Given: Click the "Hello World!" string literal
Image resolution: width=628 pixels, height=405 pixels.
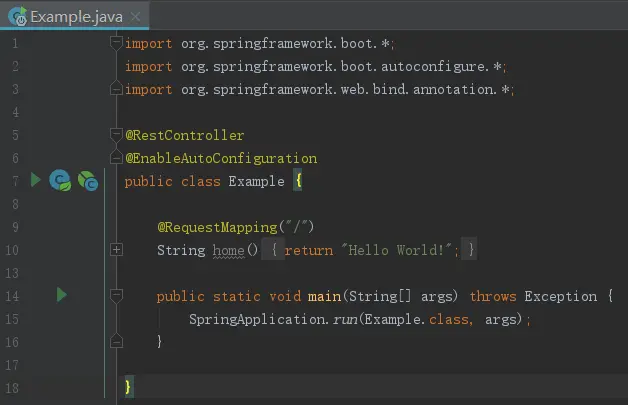Looking at the screenshot, I should coord(397,250).
